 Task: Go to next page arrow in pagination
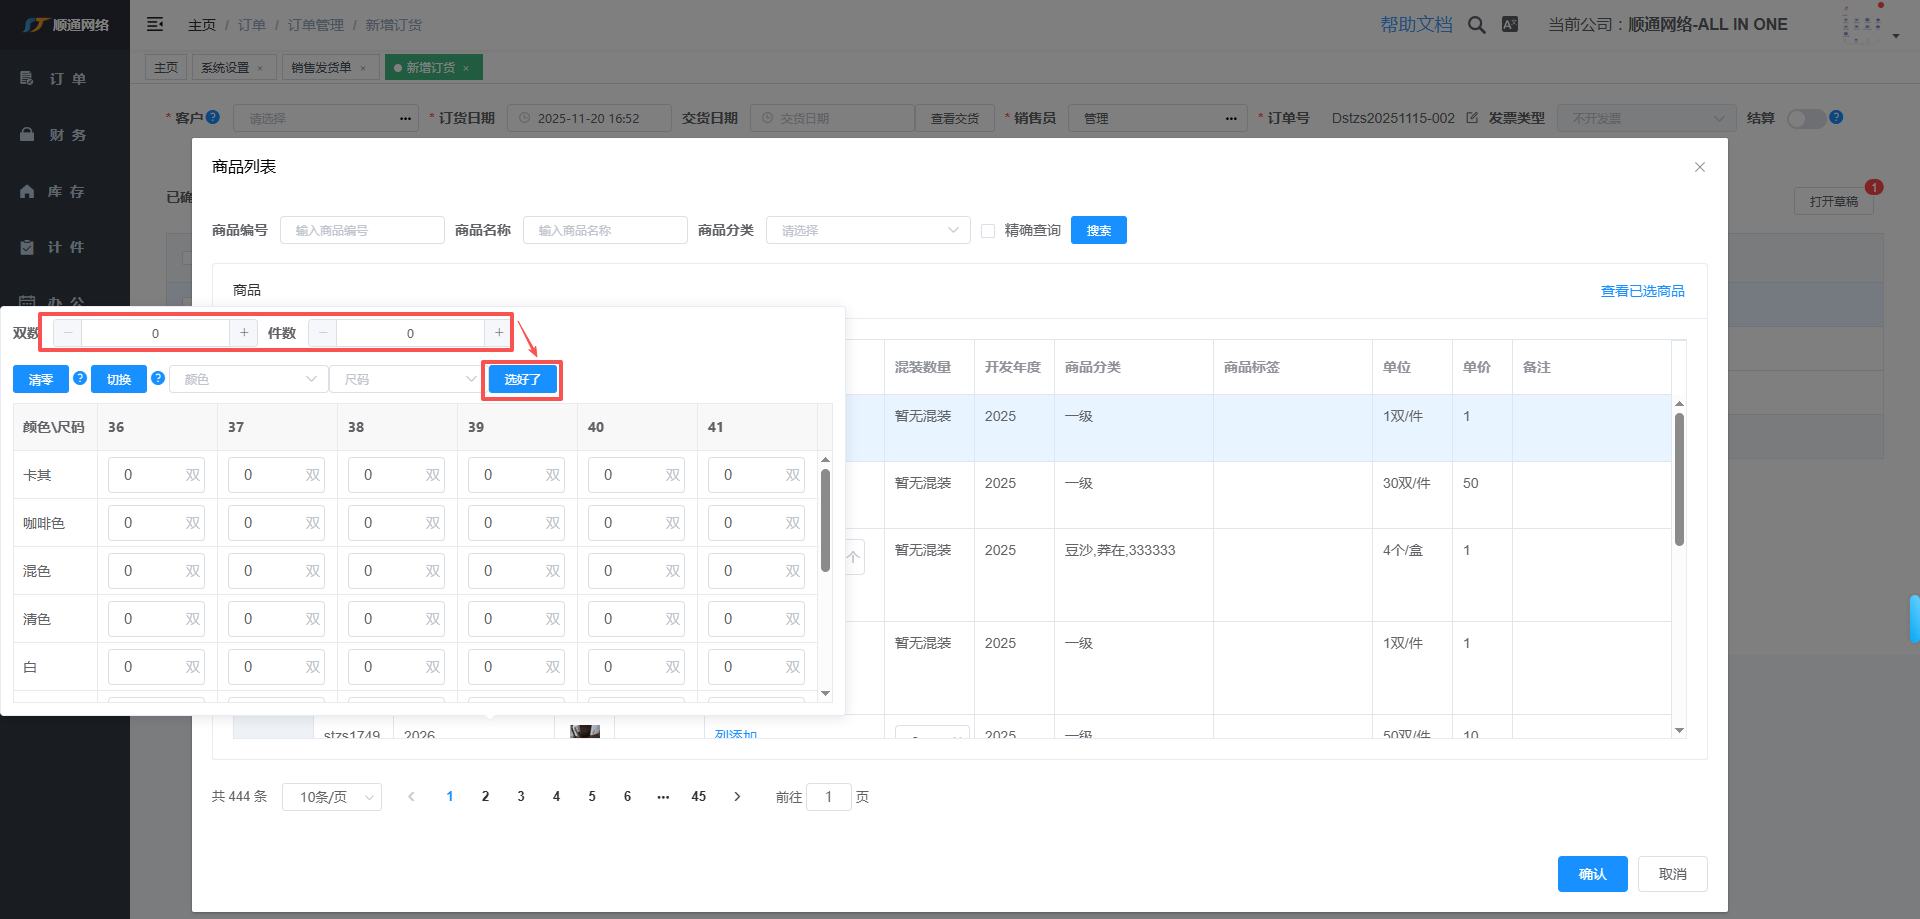[x=737, y=797]
